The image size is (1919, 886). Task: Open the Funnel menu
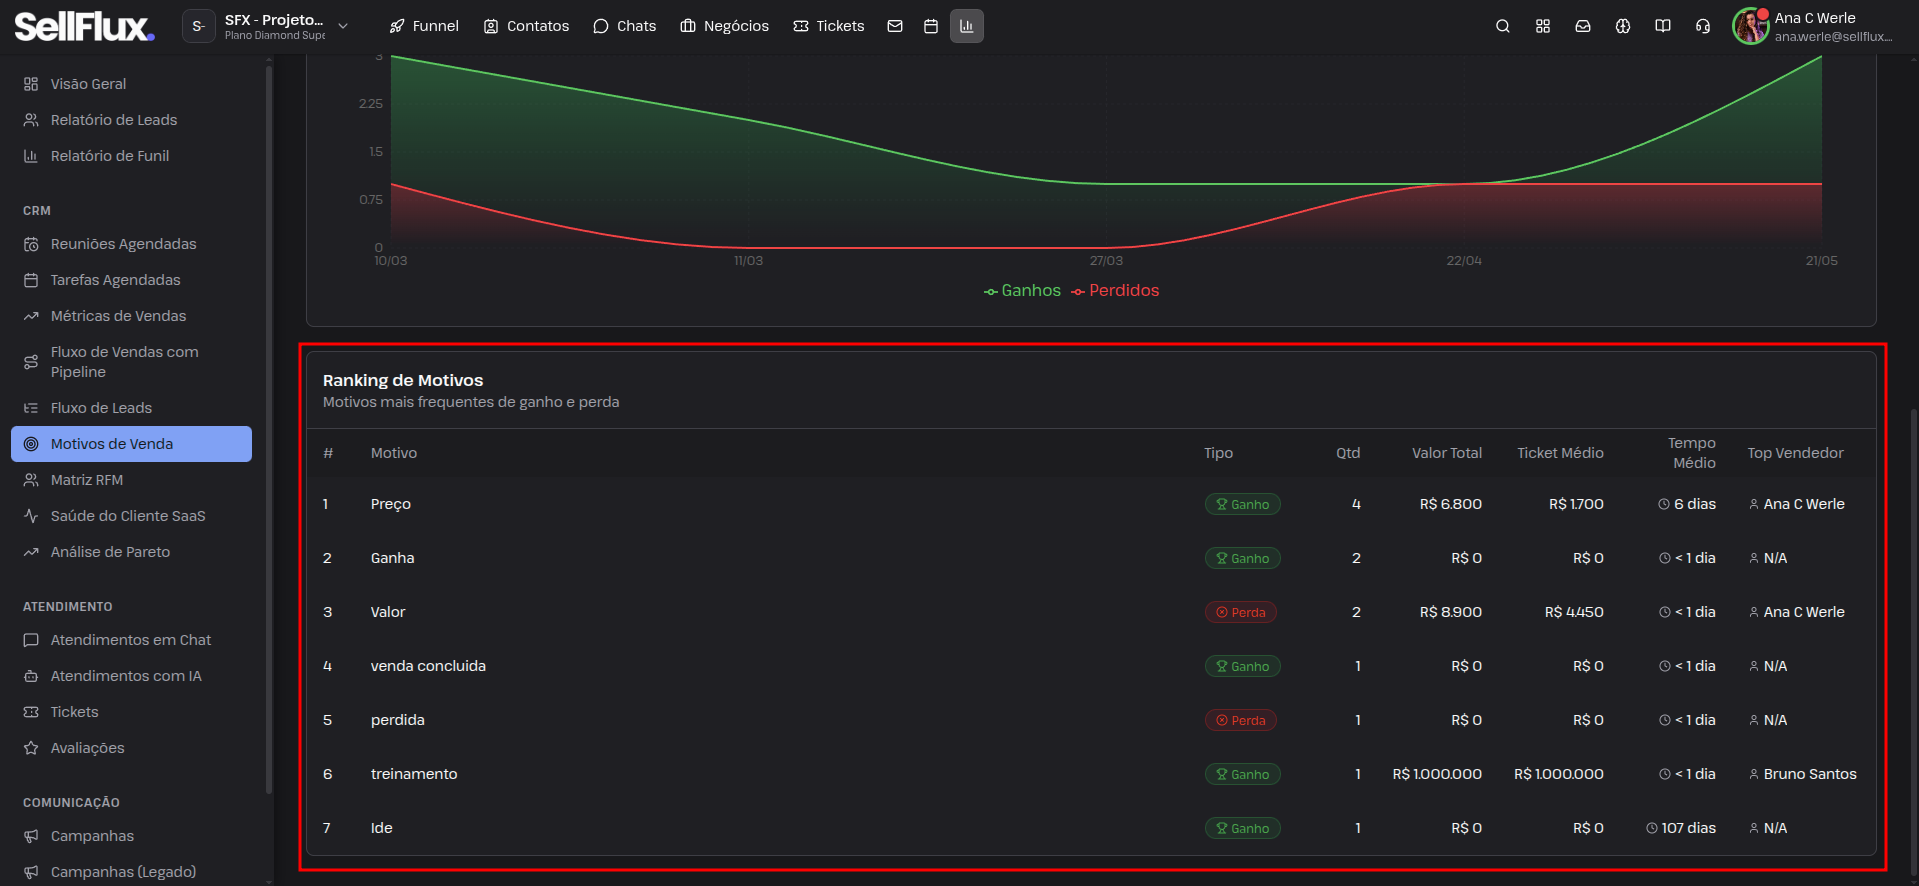[424, 26]
